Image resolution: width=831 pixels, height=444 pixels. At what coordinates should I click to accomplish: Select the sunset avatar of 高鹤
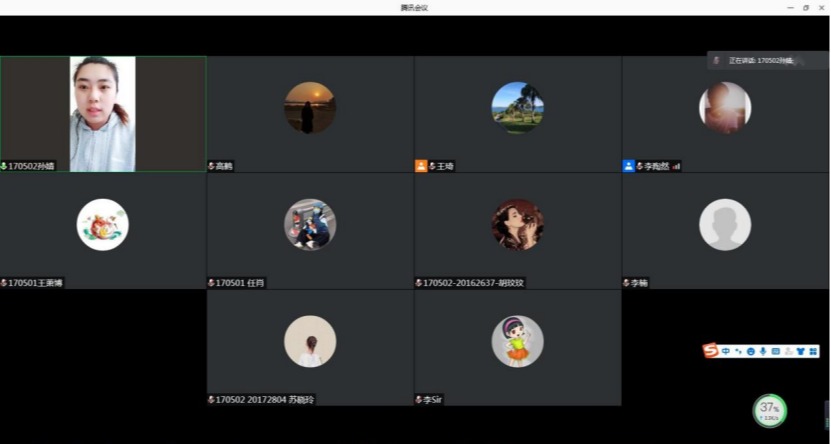[310, 108]
